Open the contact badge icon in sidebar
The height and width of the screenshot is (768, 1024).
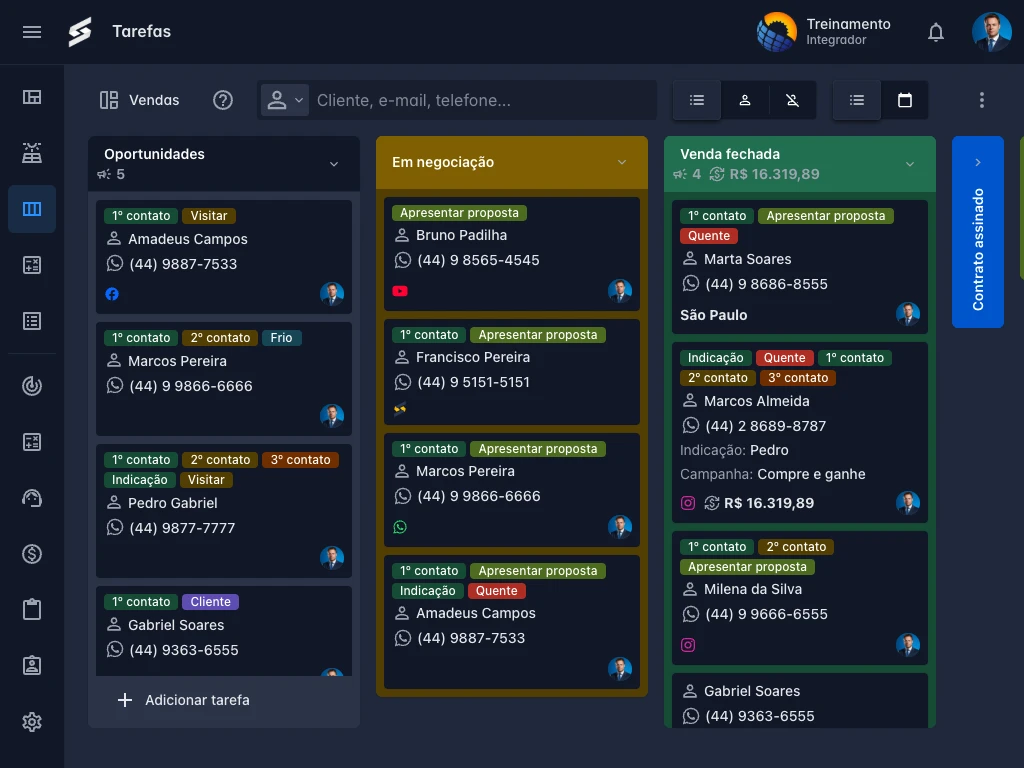point(32,665)
